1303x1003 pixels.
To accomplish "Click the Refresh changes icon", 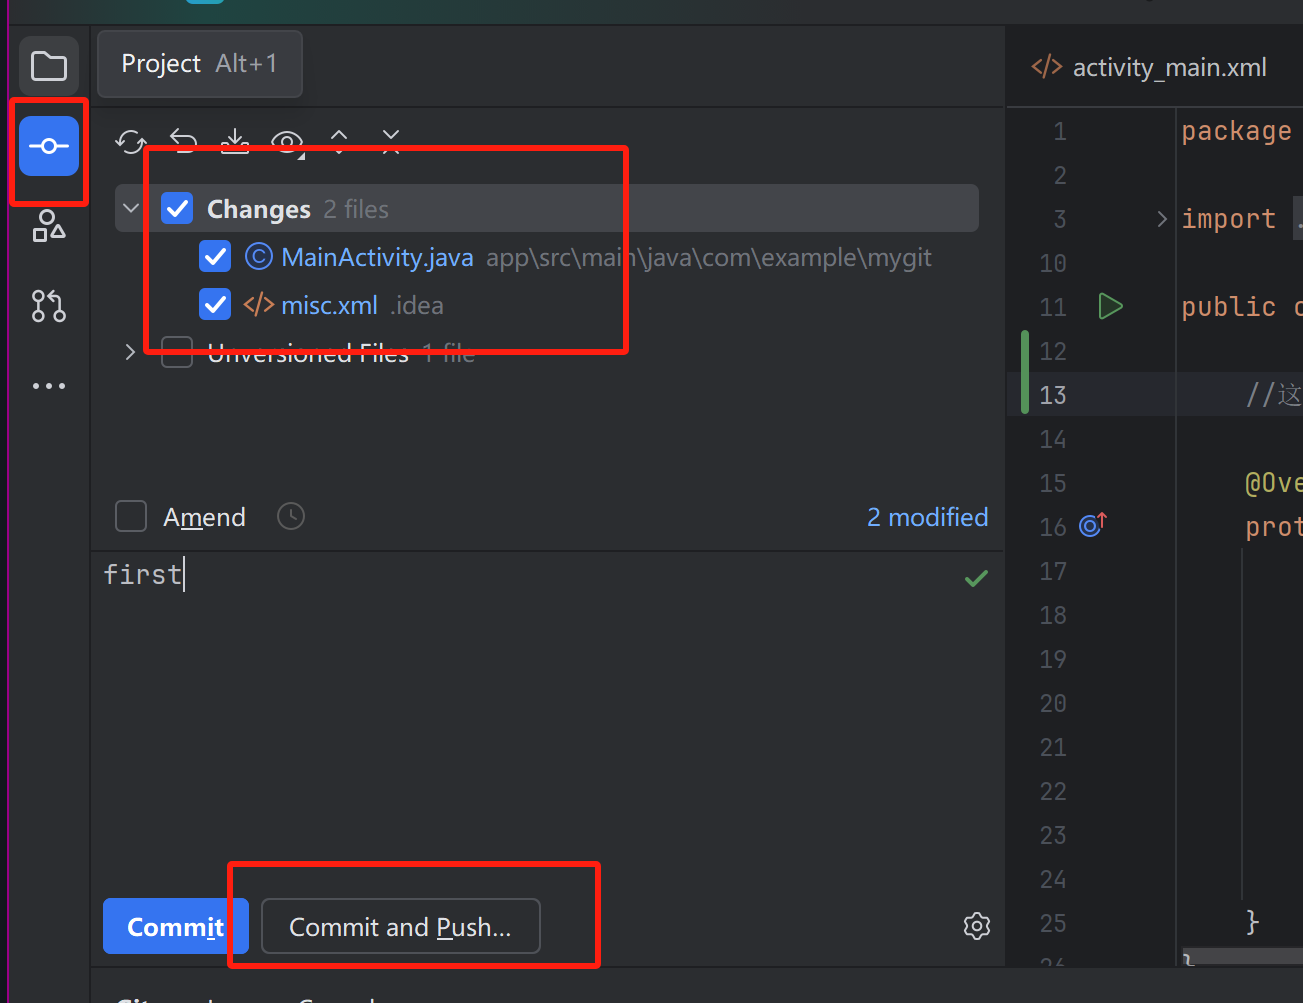I will [130, 141].
